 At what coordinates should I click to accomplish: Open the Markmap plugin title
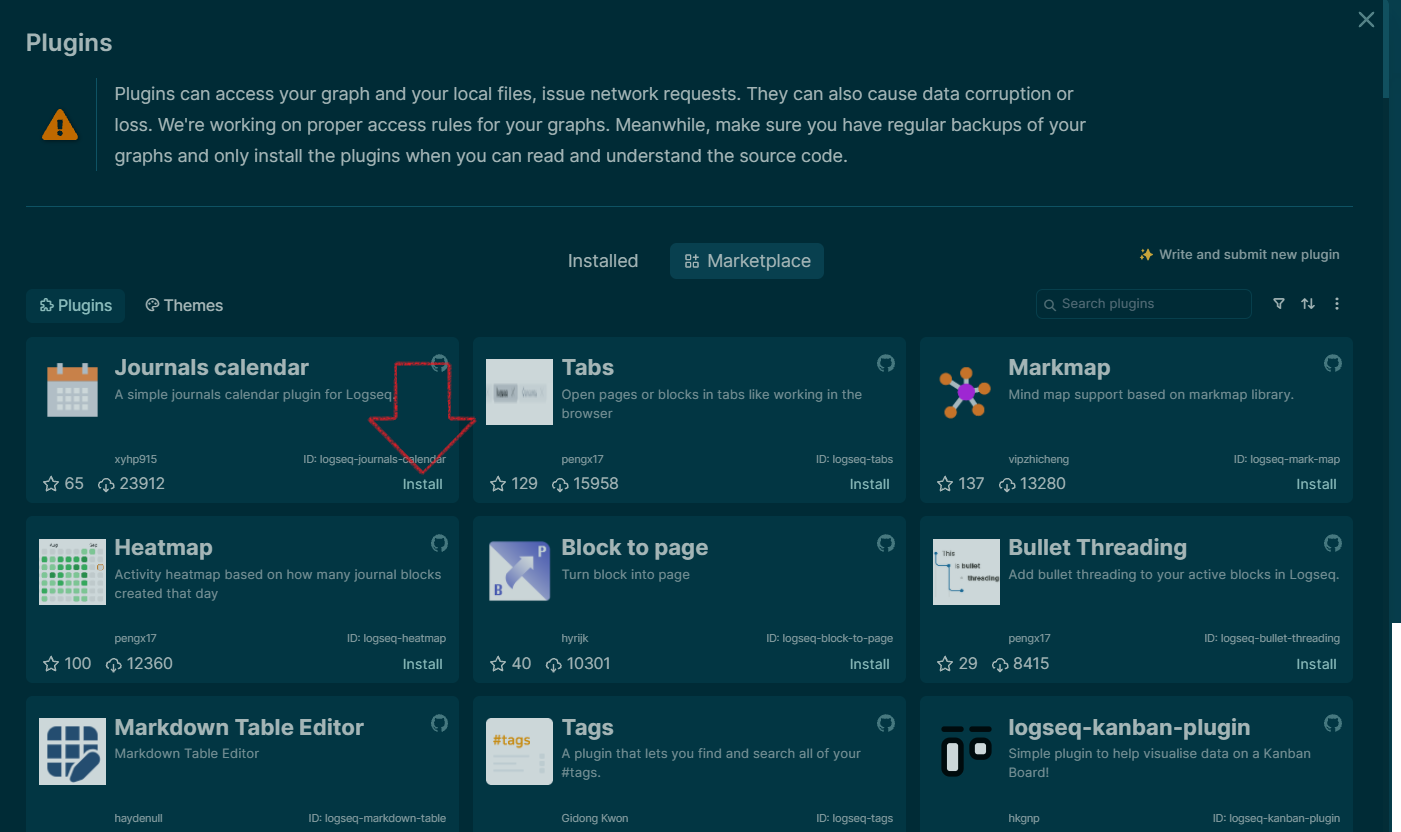point(1060,368)
